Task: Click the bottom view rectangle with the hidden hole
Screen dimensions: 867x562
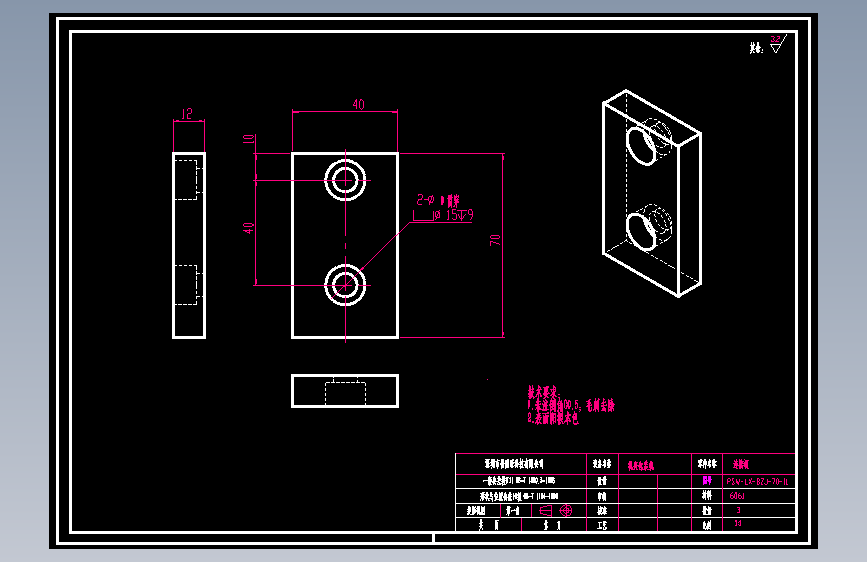Action: (x=345, y=391)
